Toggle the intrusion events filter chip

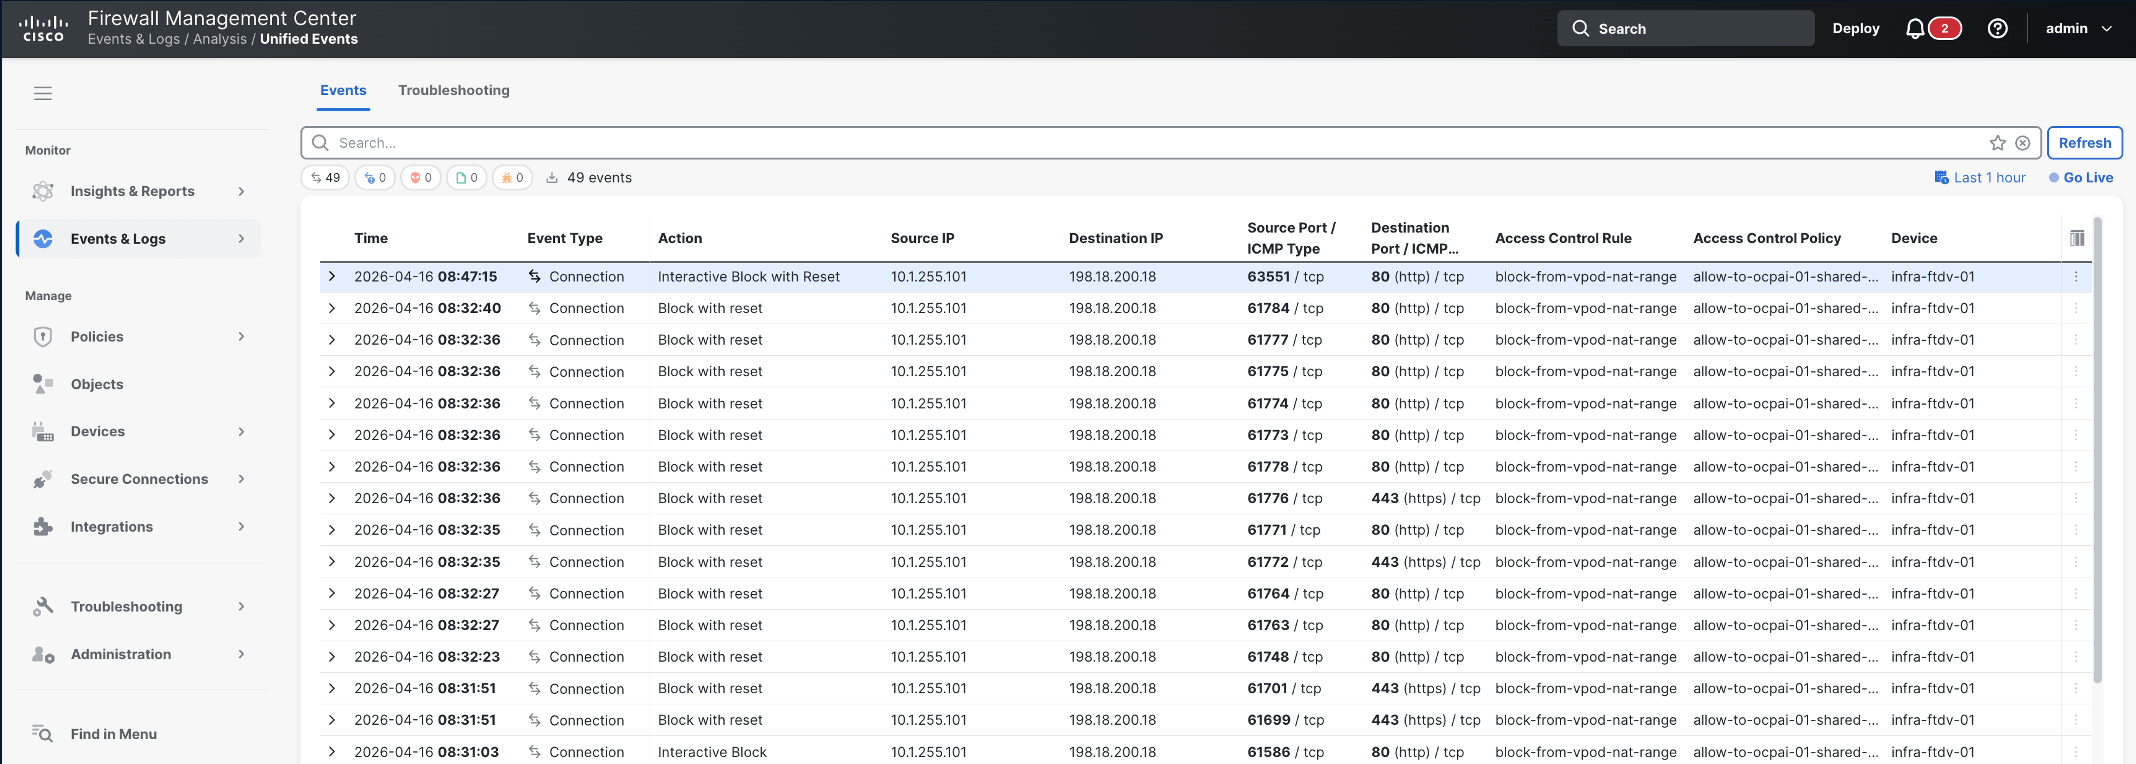(421, 178)
